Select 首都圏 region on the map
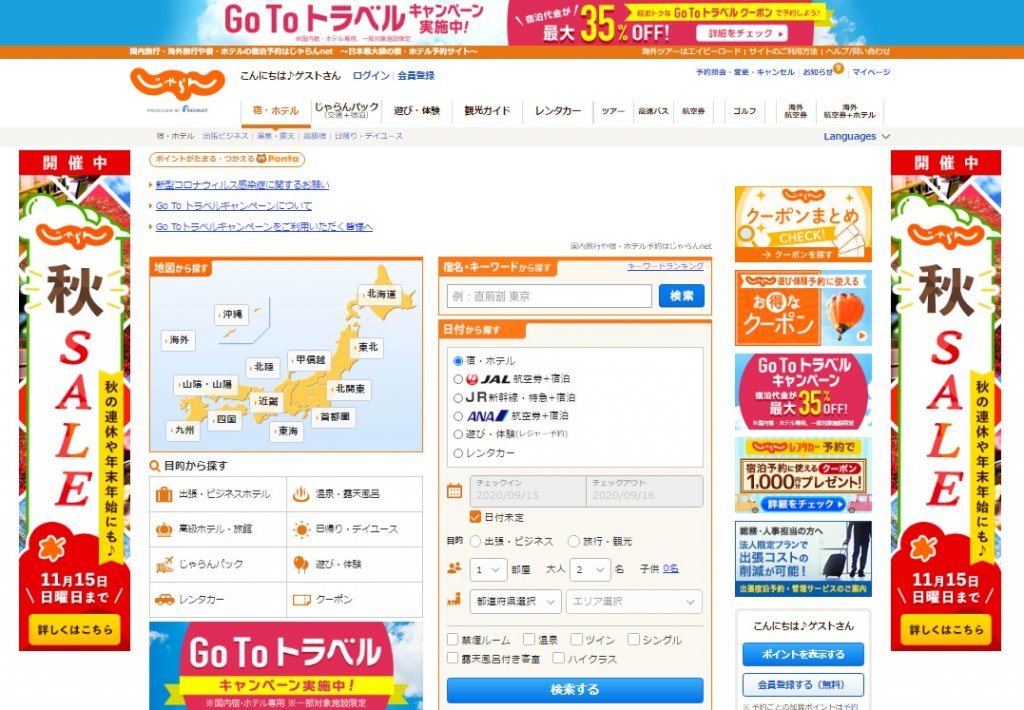 point(334,416)
